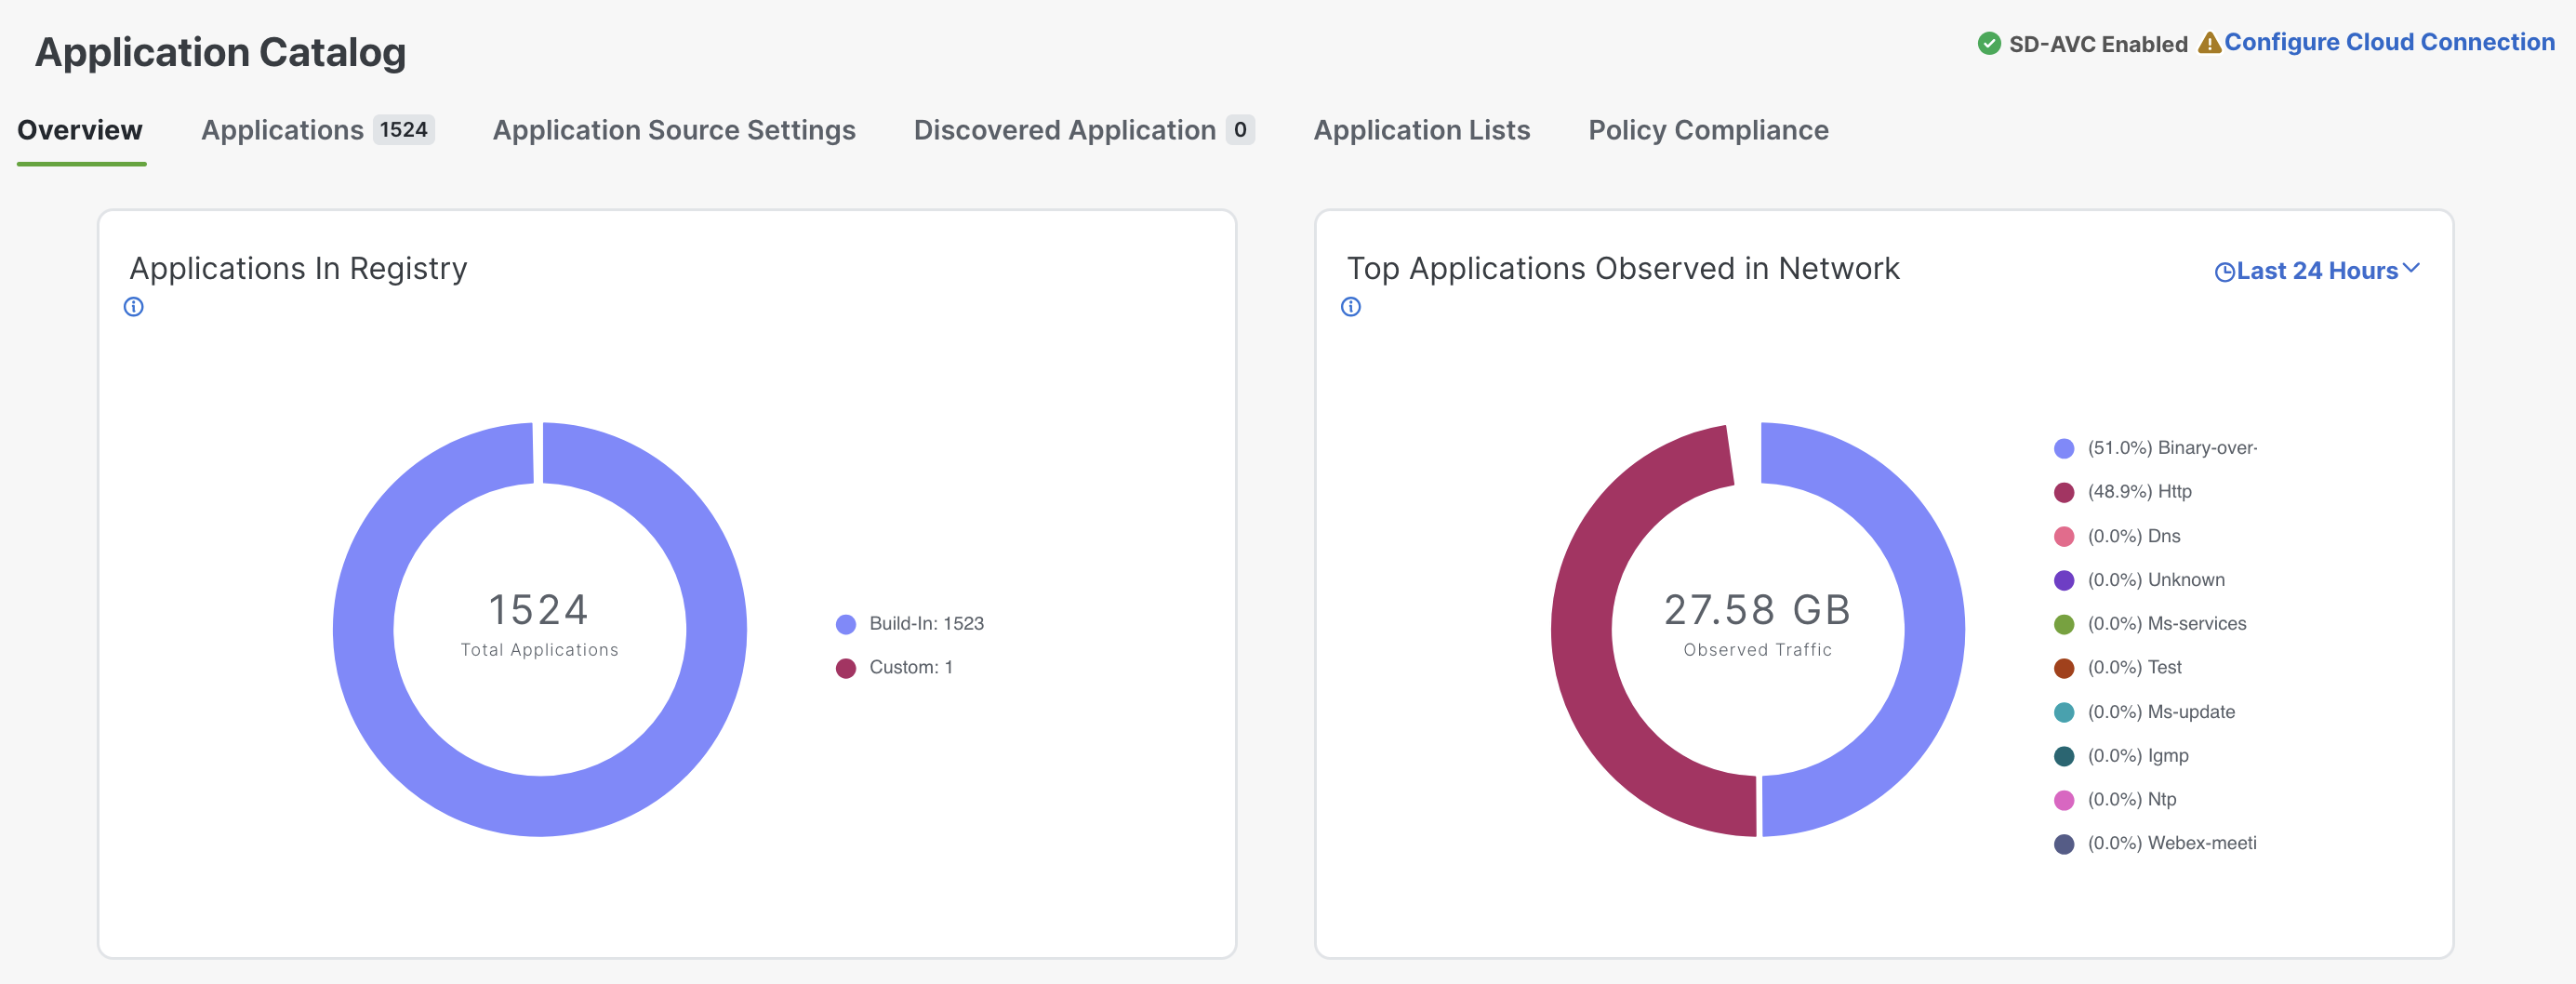Click info icon under Applications In Registry
The width and height of the screenshot is (2576, 984).
click(x=133, y=307)
